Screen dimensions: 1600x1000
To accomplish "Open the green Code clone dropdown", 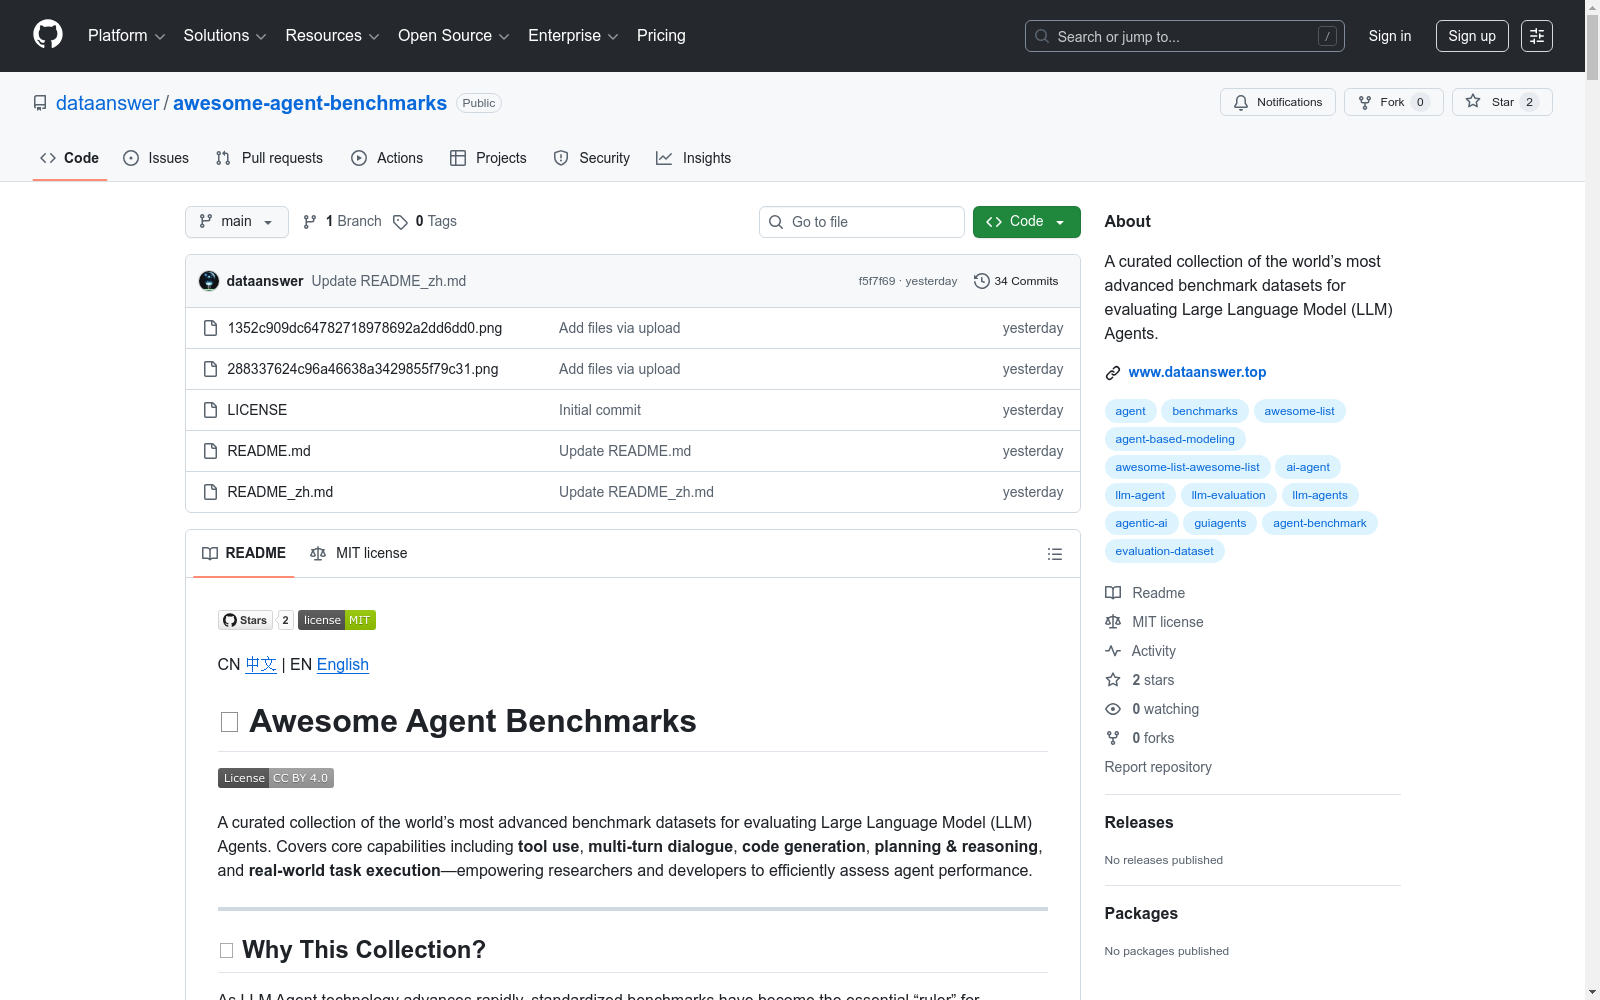I will 1026,222.
